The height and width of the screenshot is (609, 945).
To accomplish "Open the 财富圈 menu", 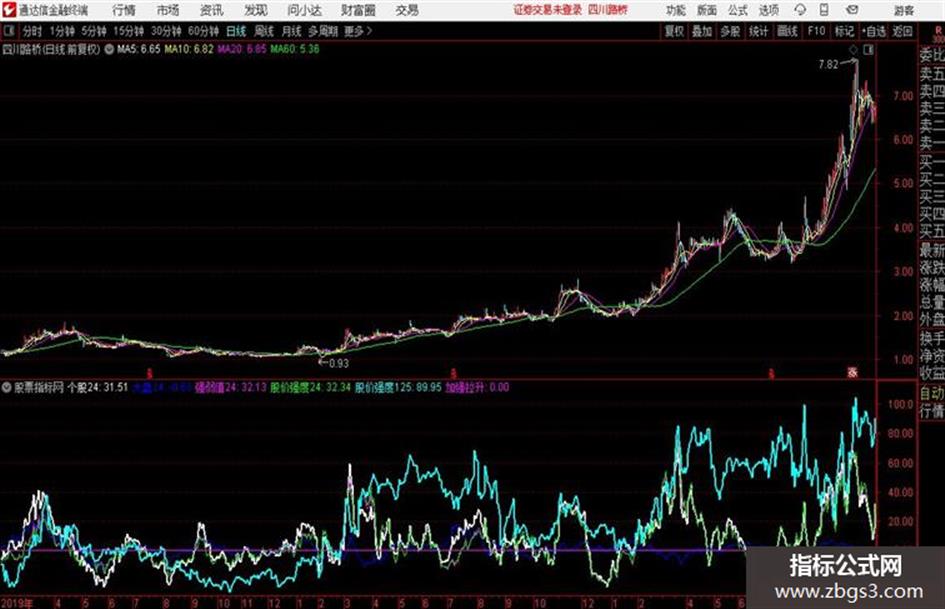I will [358, 10].
